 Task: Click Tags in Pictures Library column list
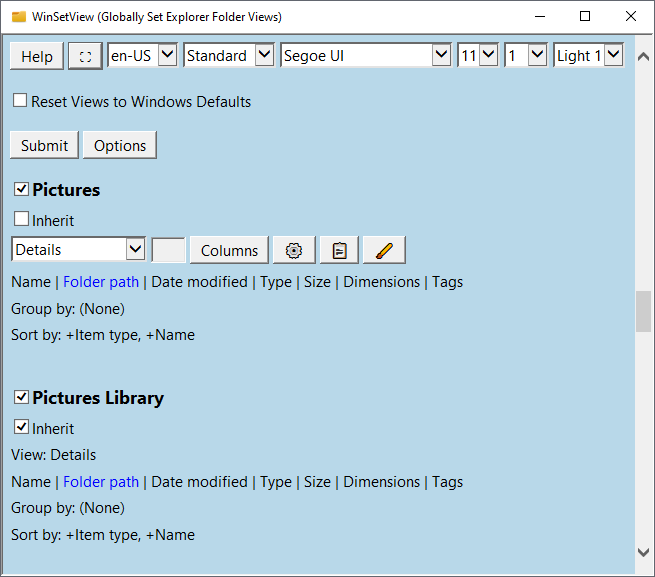click(447, 482)
